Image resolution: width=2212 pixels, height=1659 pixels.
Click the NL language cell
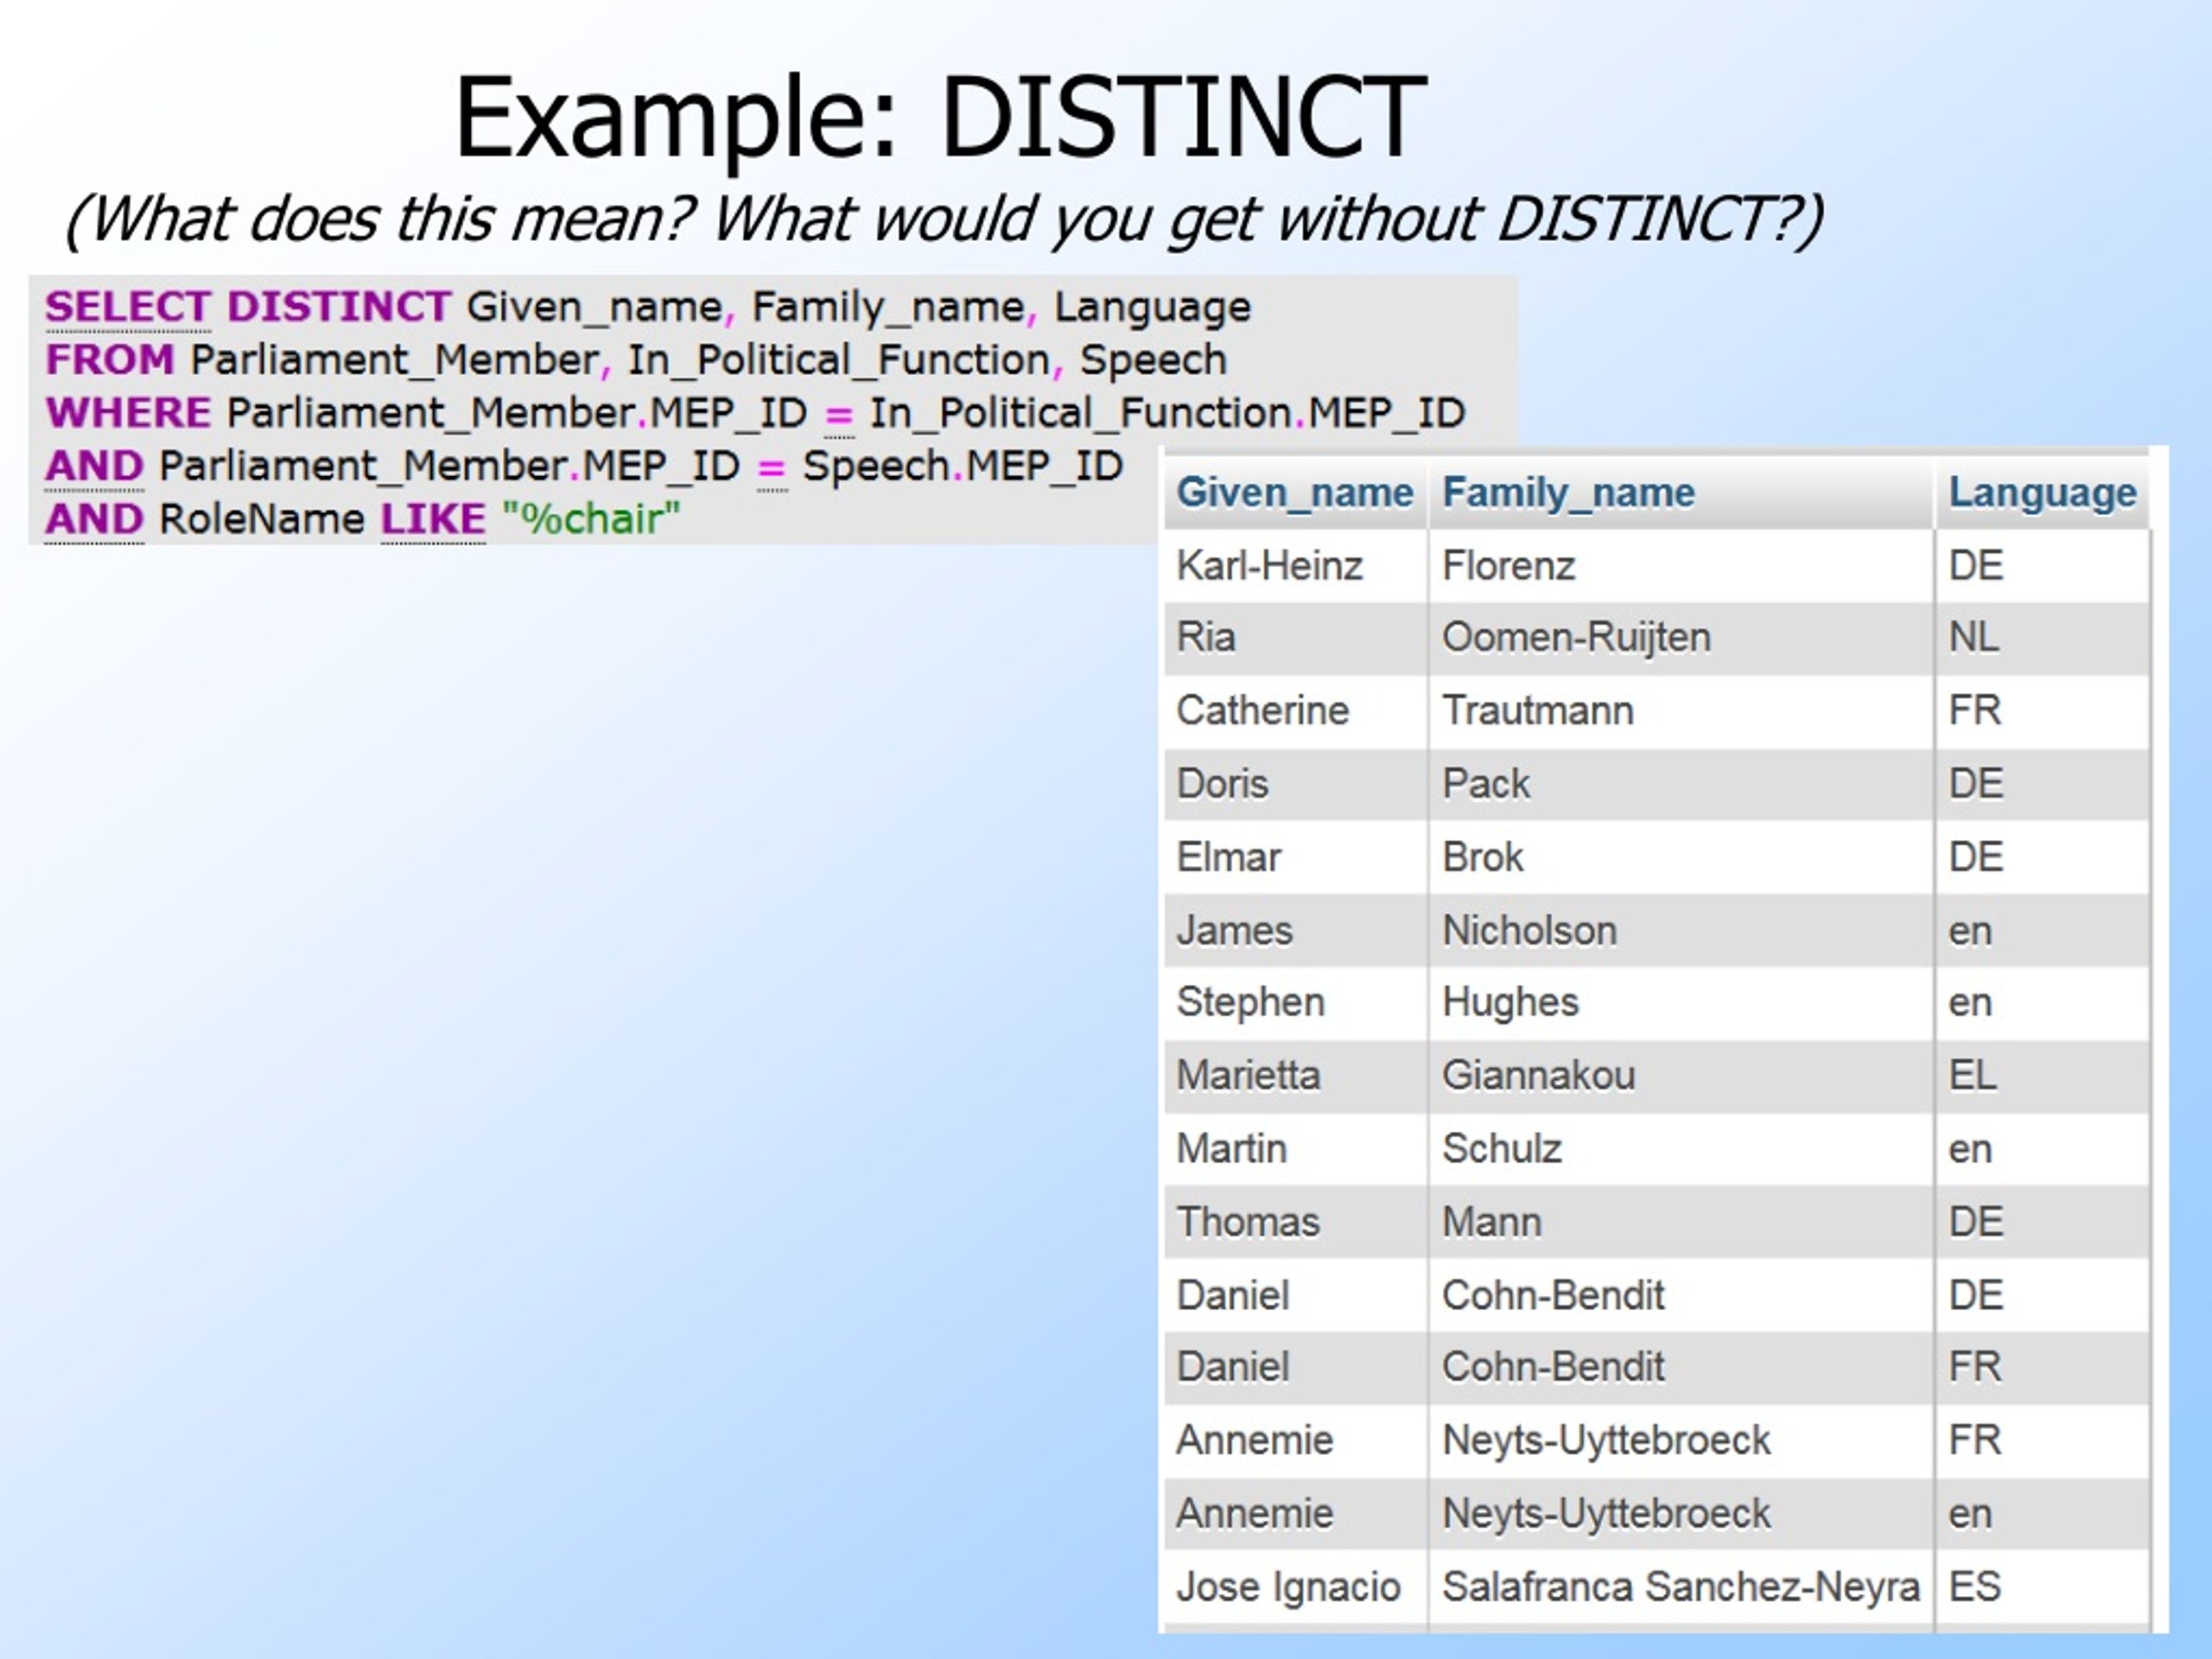(2042, 638)
